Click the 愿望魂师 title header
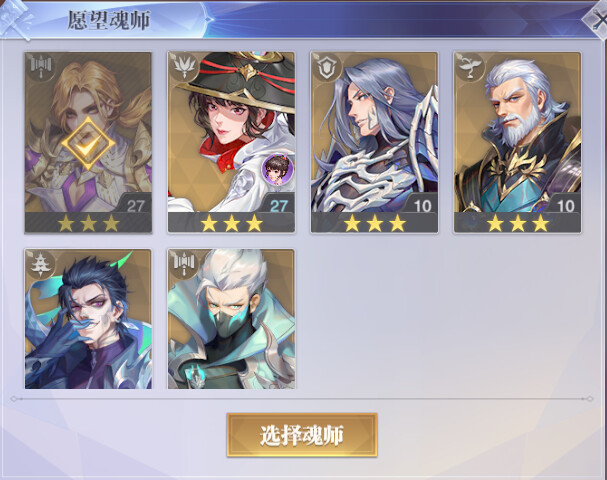This screenshot has width=607, height=480. coord(108,20)
